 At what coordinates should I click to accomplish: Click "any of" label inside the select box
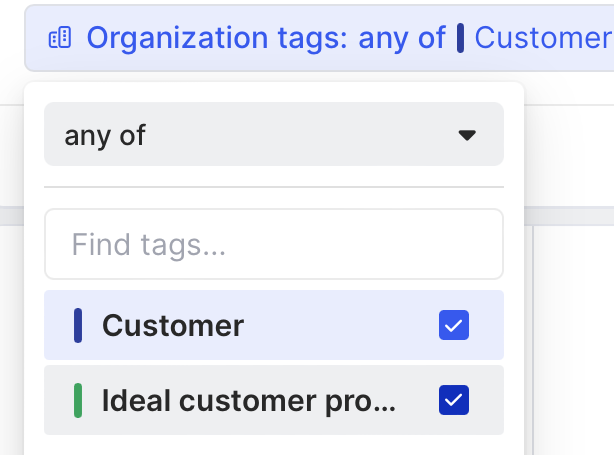click(105, 135)
